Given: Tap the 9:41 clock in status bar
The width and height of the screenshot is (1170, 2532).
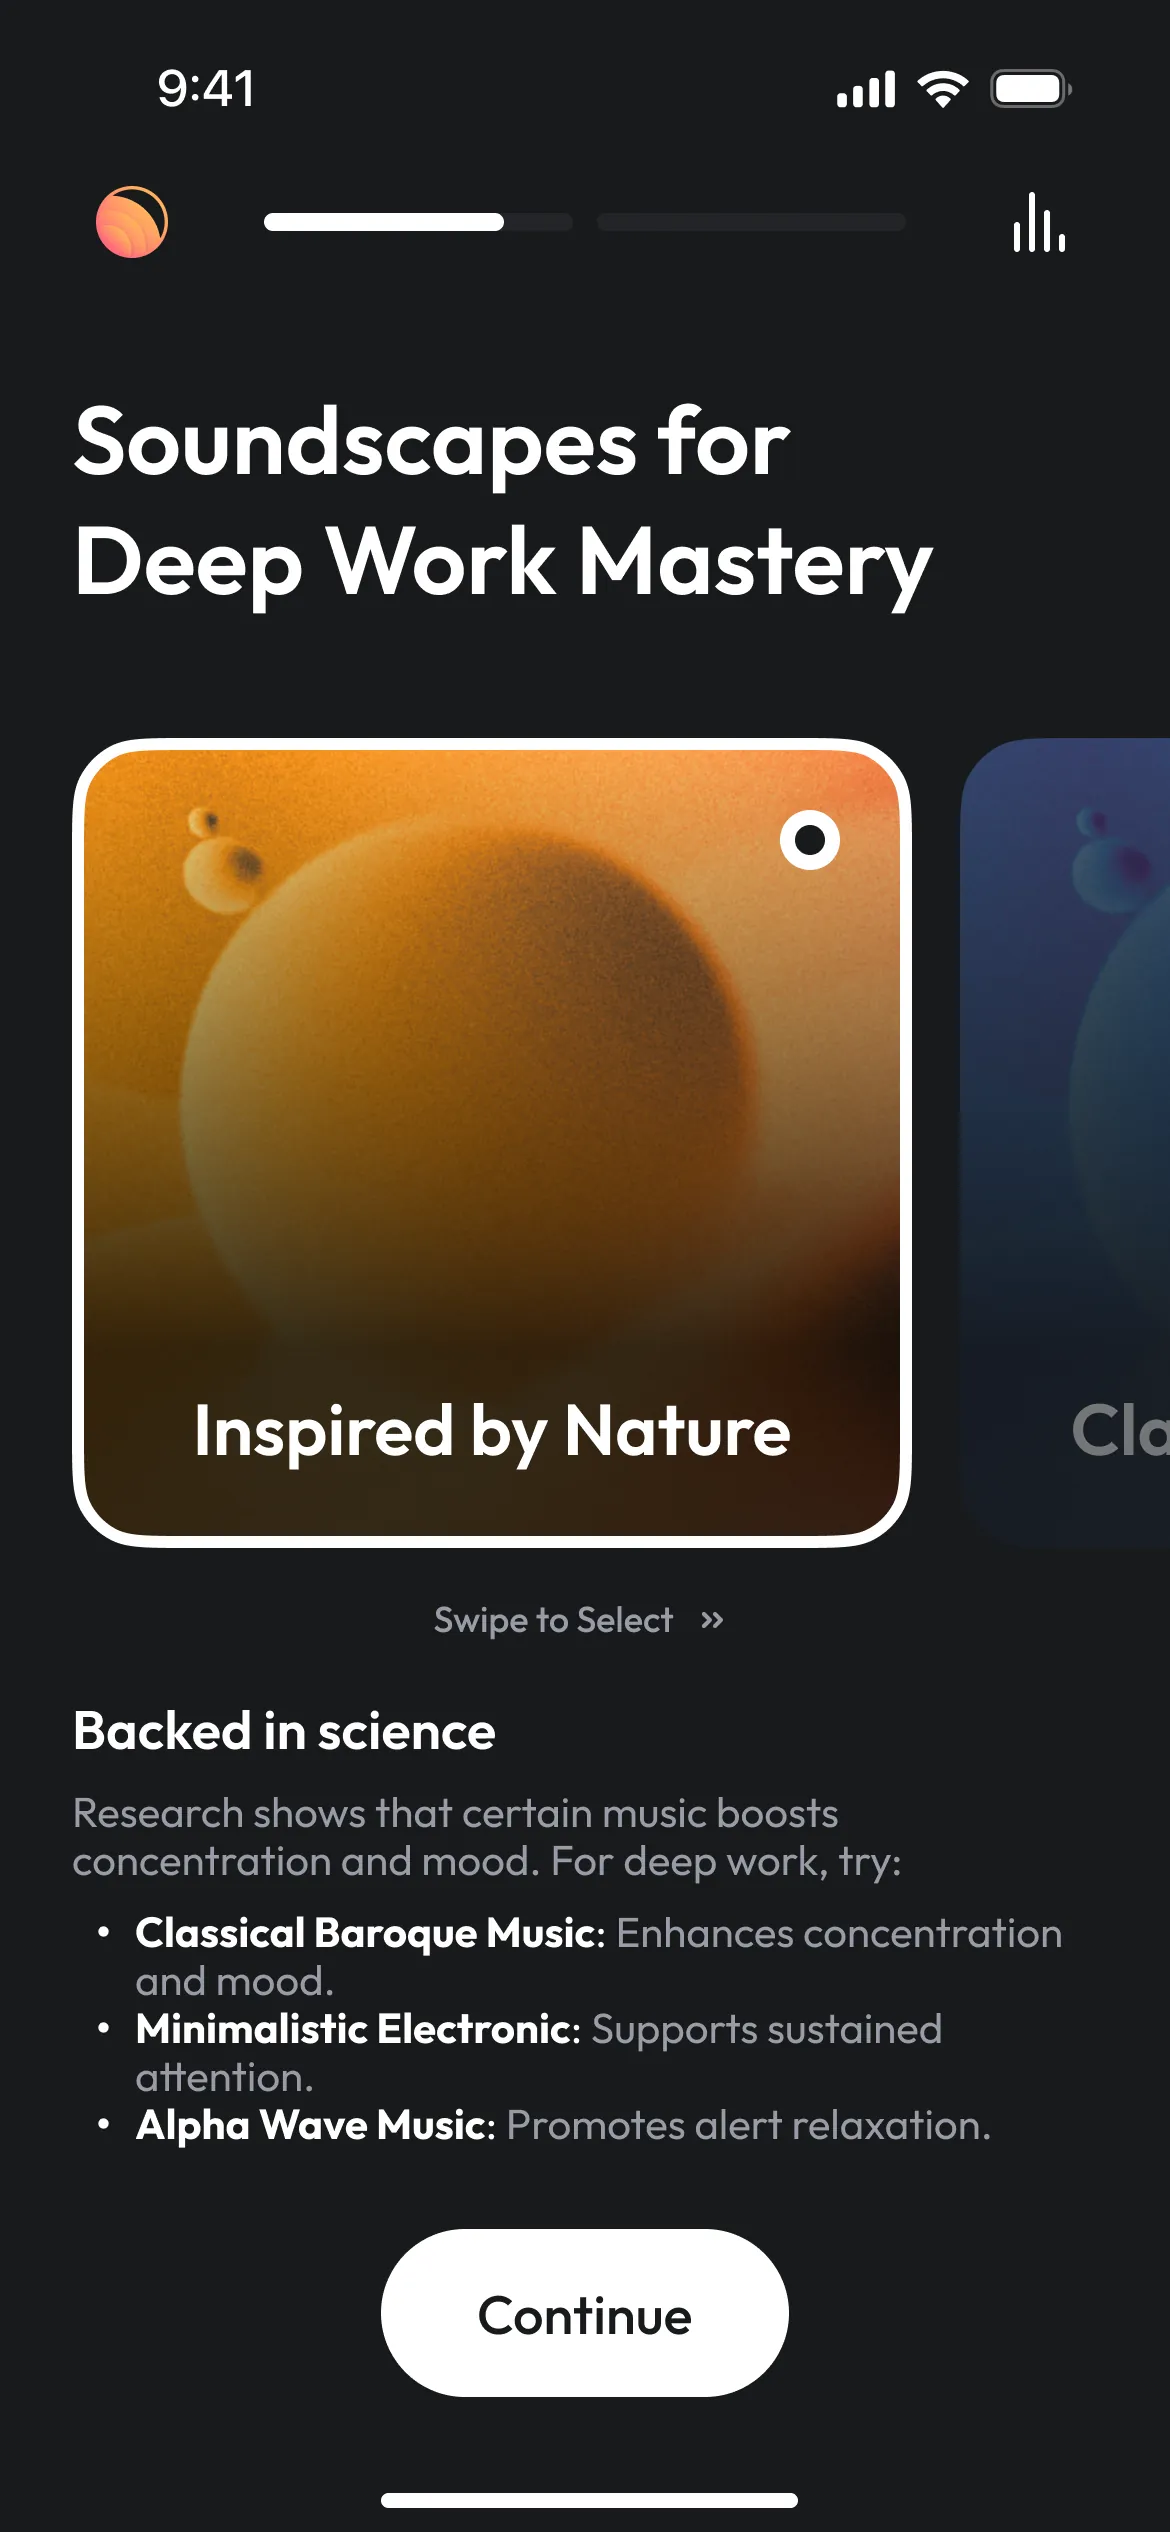Looking at the screenshot, I should point(206,88).
